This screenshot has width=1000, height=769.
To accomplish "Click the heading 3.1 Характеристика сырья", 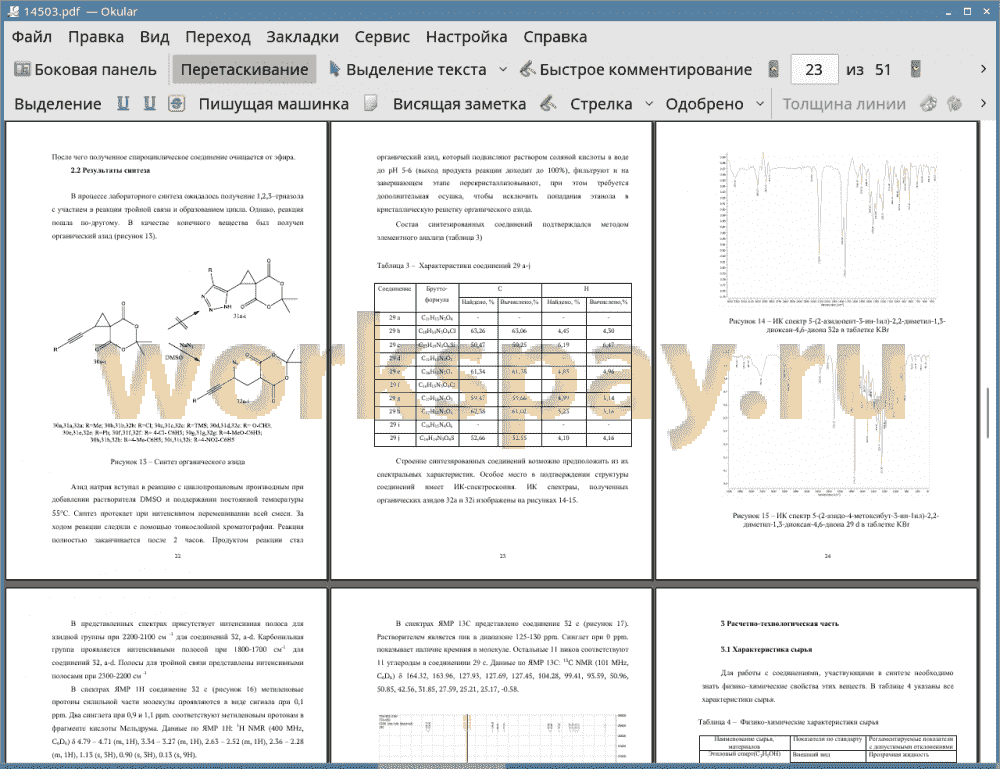I will tap(766, 650).
